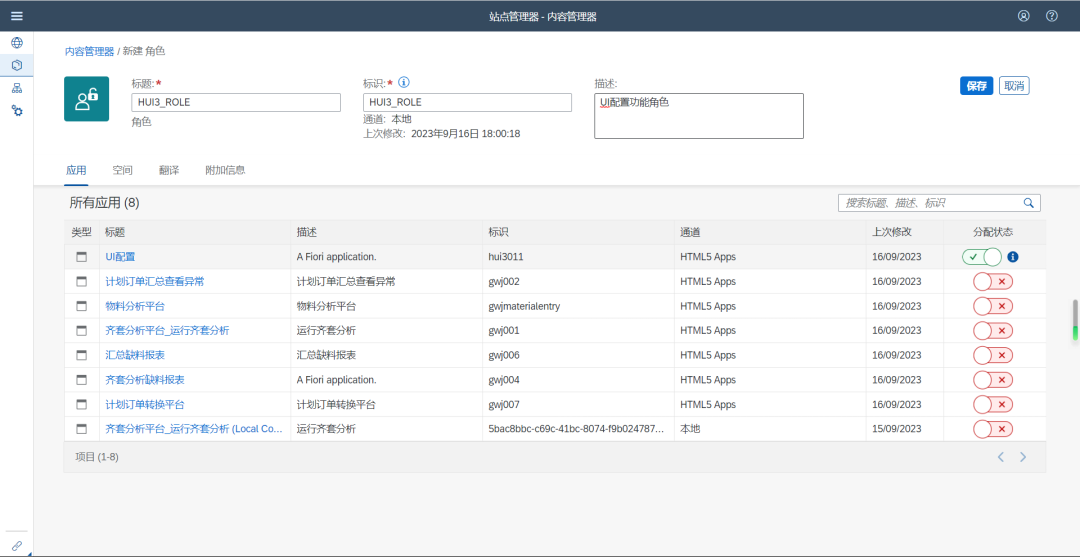Image resolution: width=1080 pixels, height=557 pixels.
Task: Toggle assignment for 物料分析平台
Action: pos(993,306)
